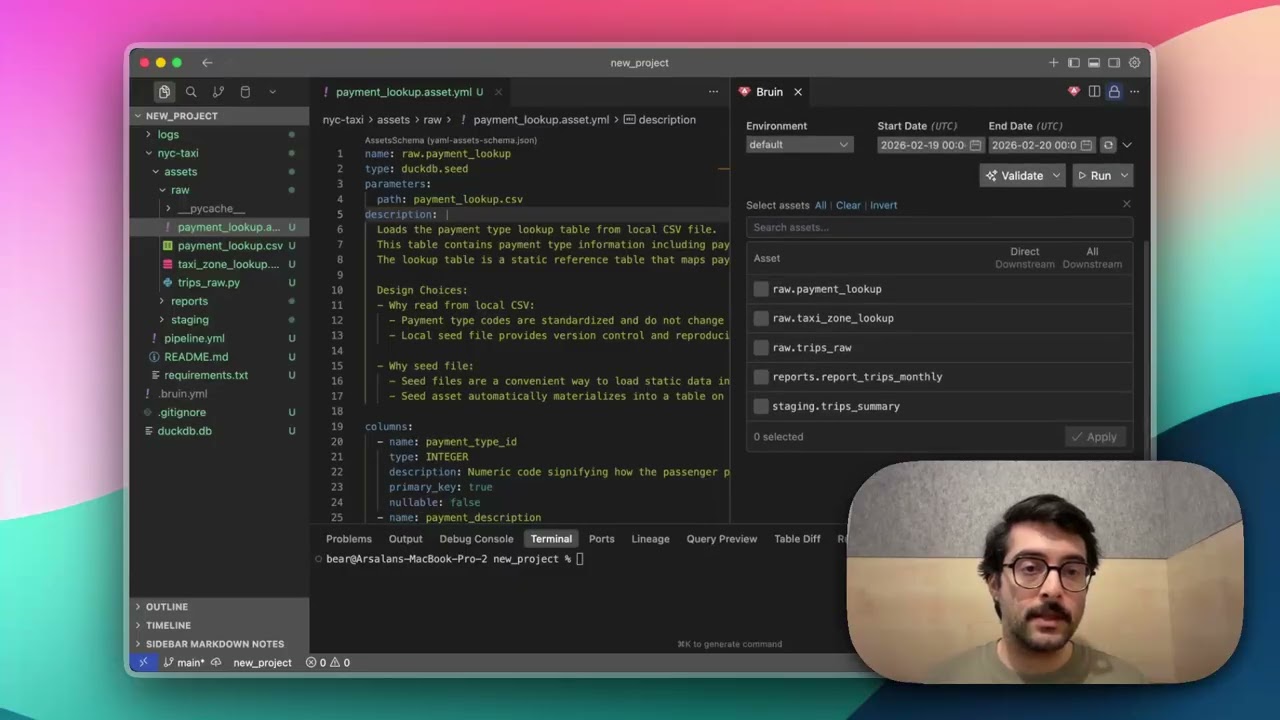Check the raw.taxi_zone_lookup asset checkbox
This screenshot has height=720, width=1280.
[x=761, y=318]
